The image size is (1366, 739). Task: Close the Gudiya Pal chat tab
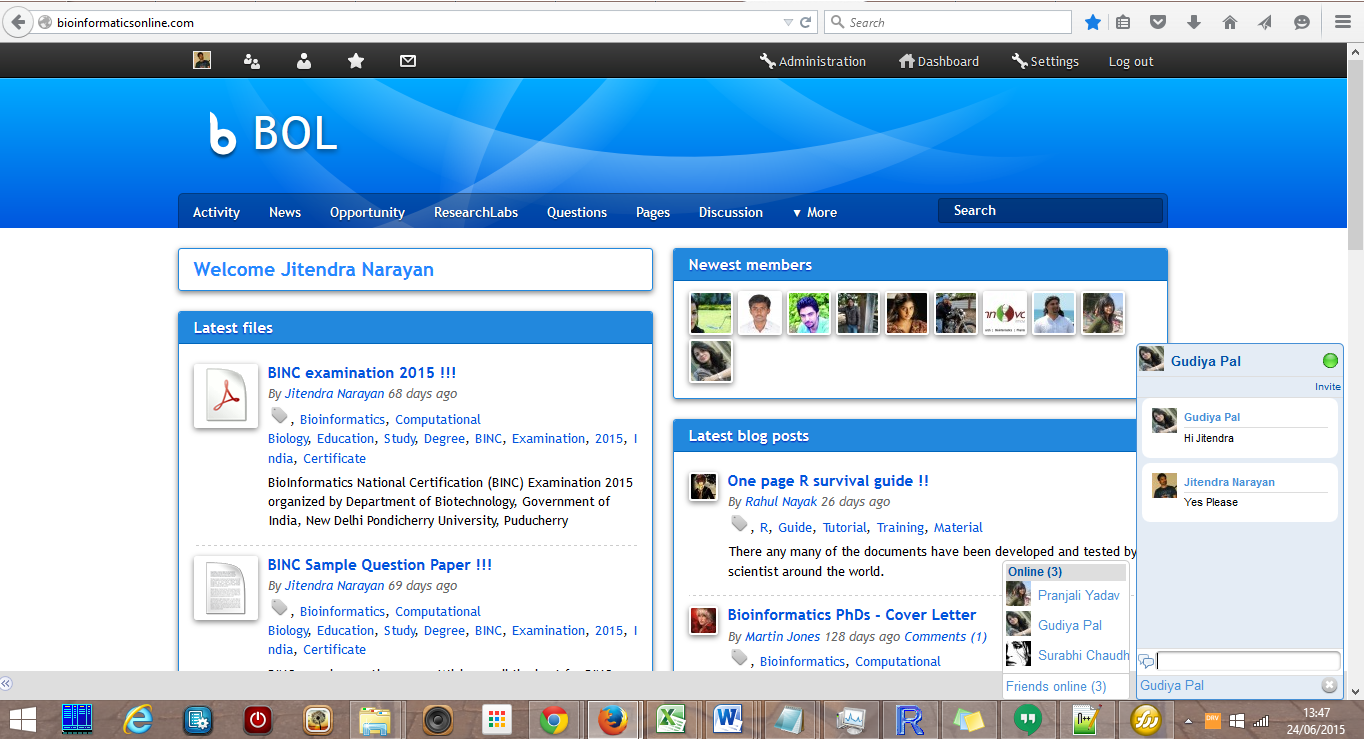1329,685
